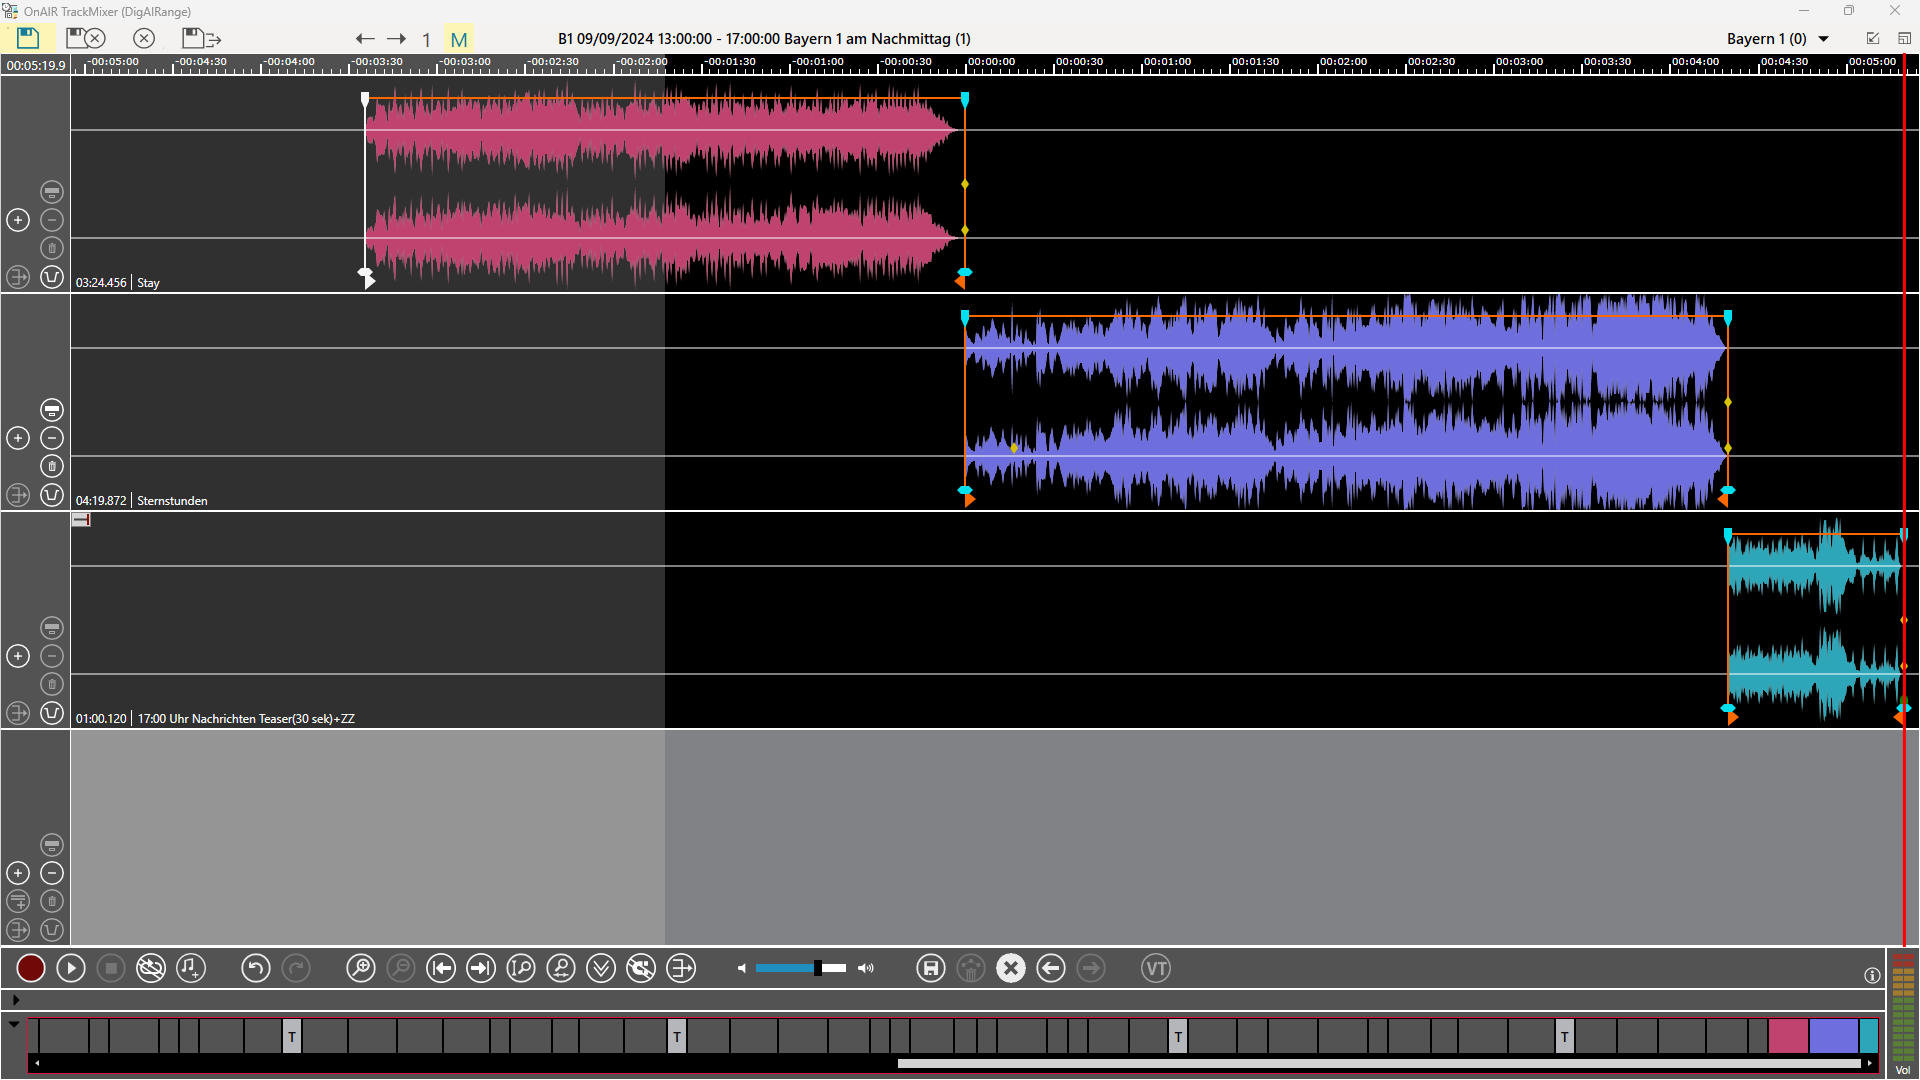1920x1080 pixels.
Task: Click the monitor volume slider
Action: click(x=800, y=968)
